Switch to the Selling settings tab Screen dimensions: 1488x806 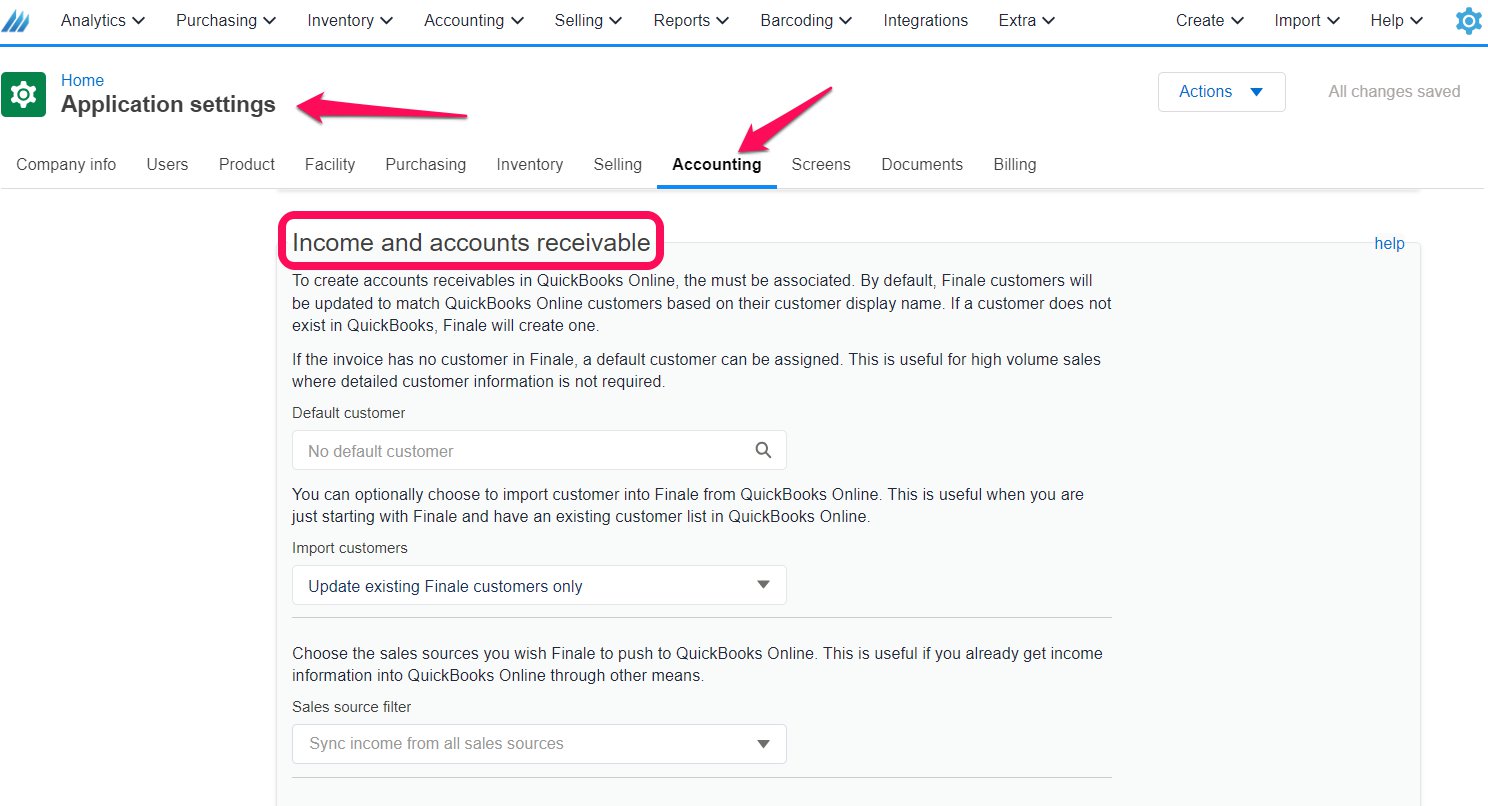(x=618, y=164)
